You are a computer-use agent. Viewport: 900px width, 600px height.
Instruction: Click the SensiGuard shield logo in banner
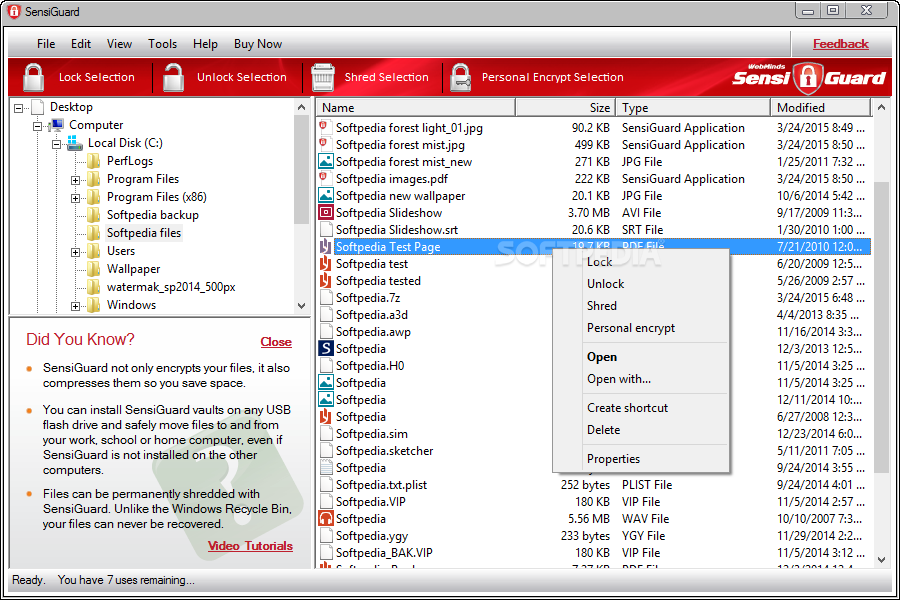(x=808, y=78)
